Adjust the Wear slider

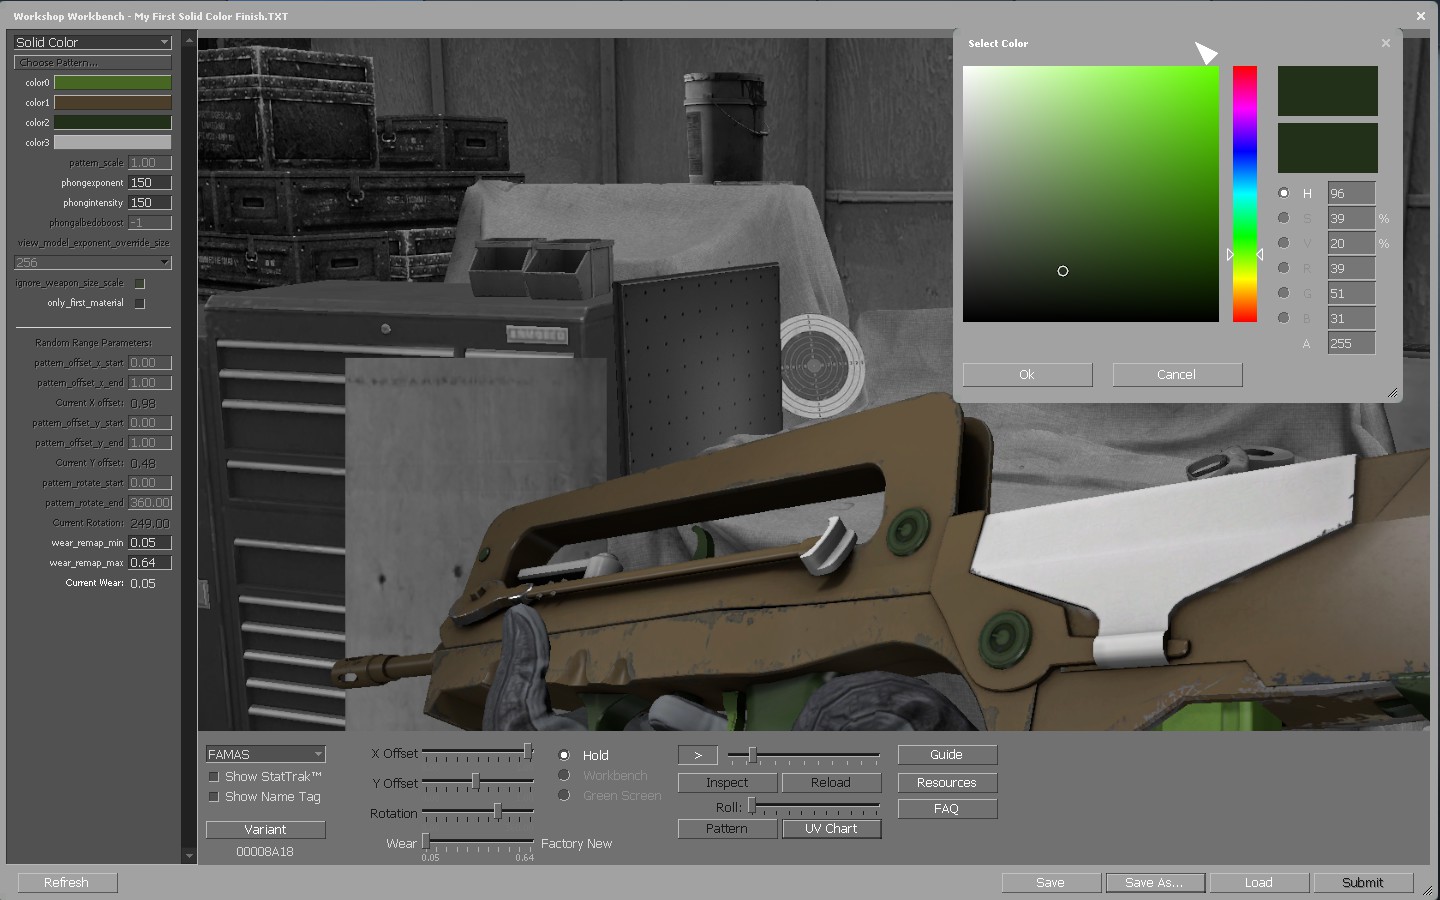click(478, 842)
